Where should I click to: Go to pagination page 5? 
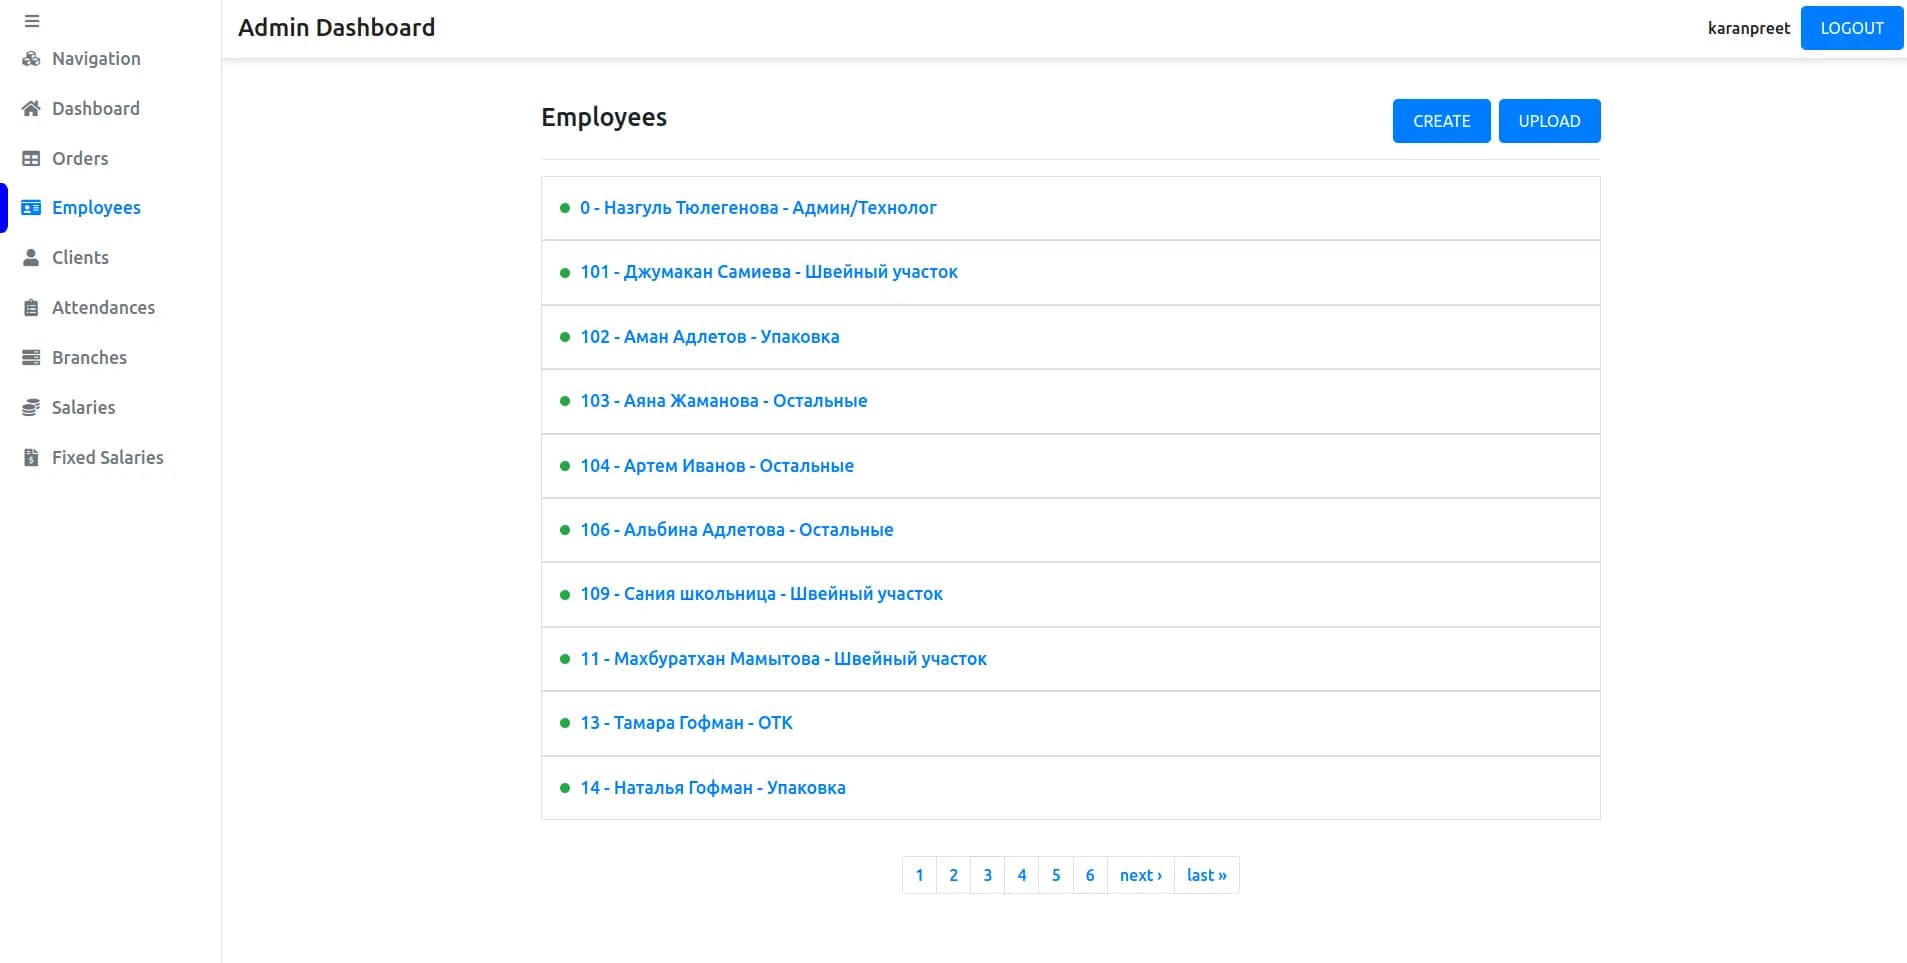pos(1055,875)
